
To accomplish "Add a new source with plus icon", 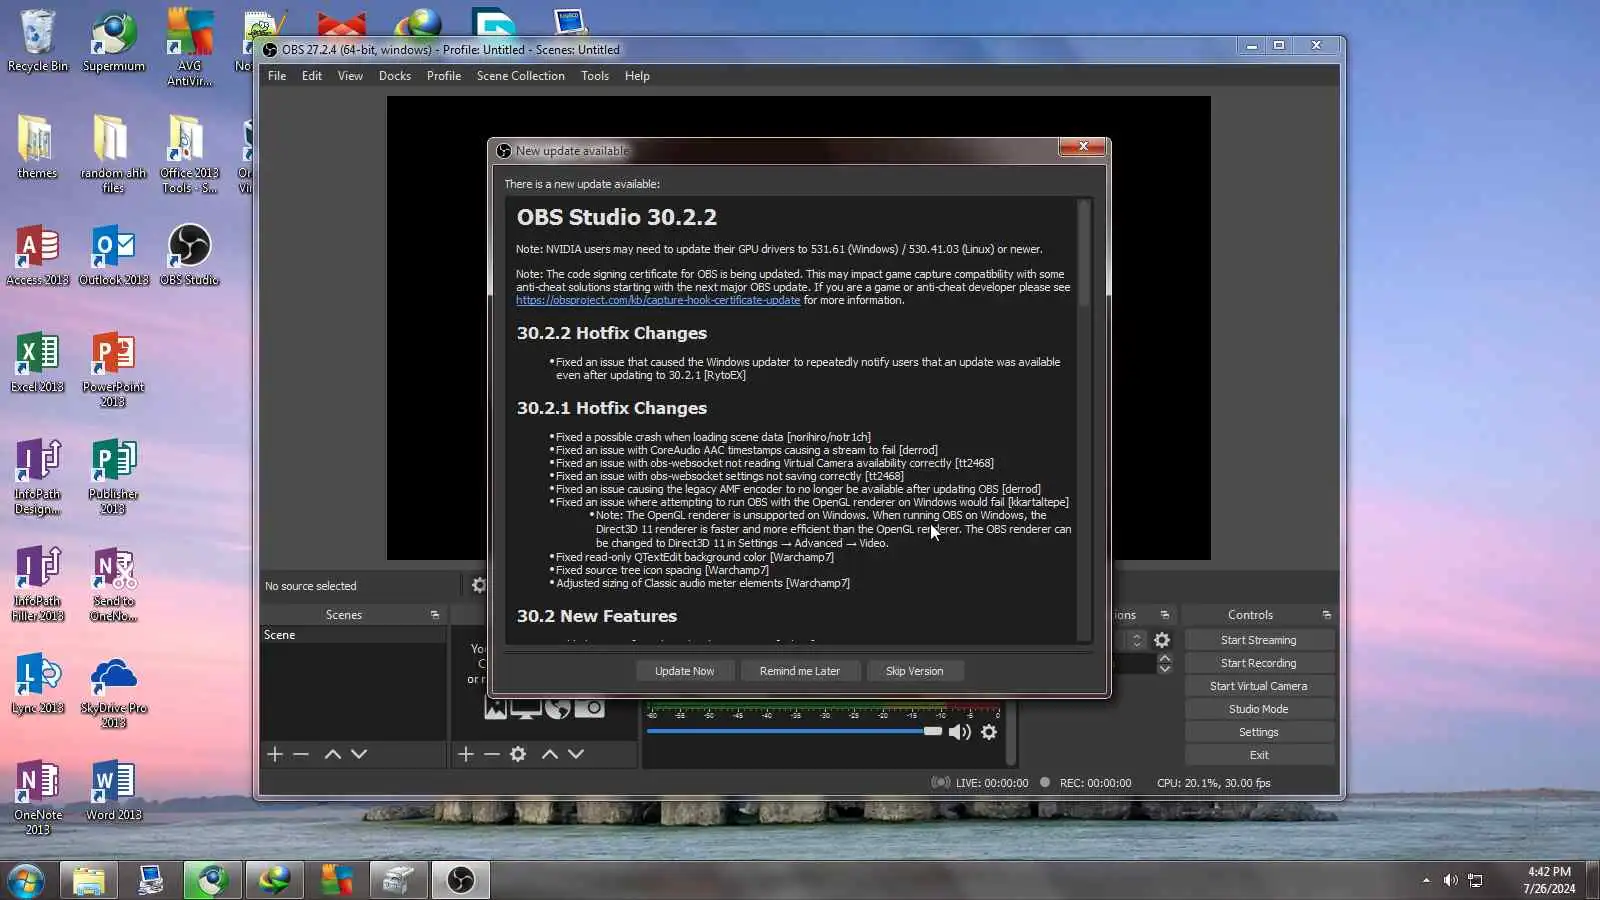I will click(466, 754).
